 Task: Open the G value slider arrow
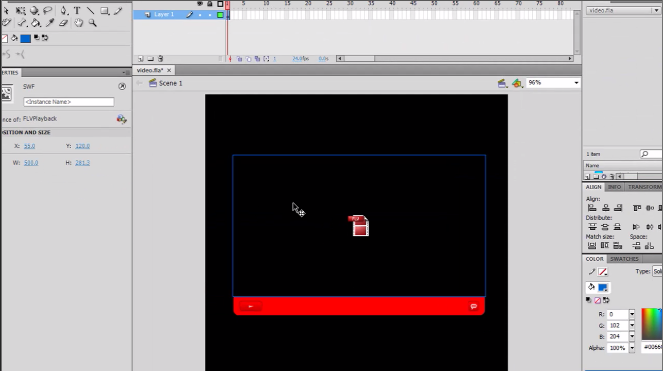click(x=632, y=325)
